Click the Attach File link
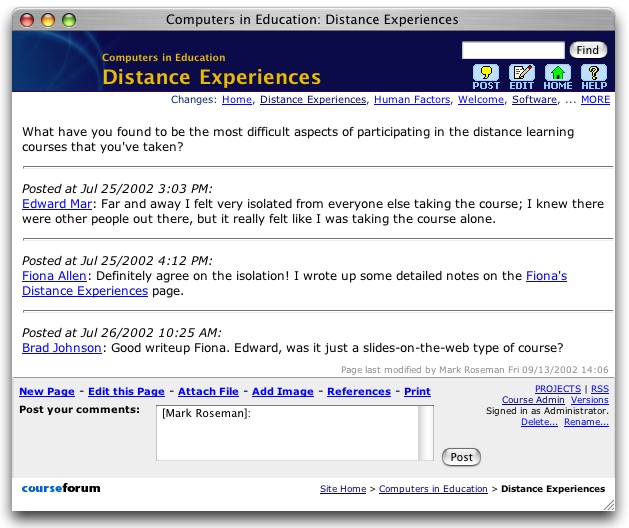Viewport: 629px width, 528px height. pyautogui.click(x=208, y=392)
